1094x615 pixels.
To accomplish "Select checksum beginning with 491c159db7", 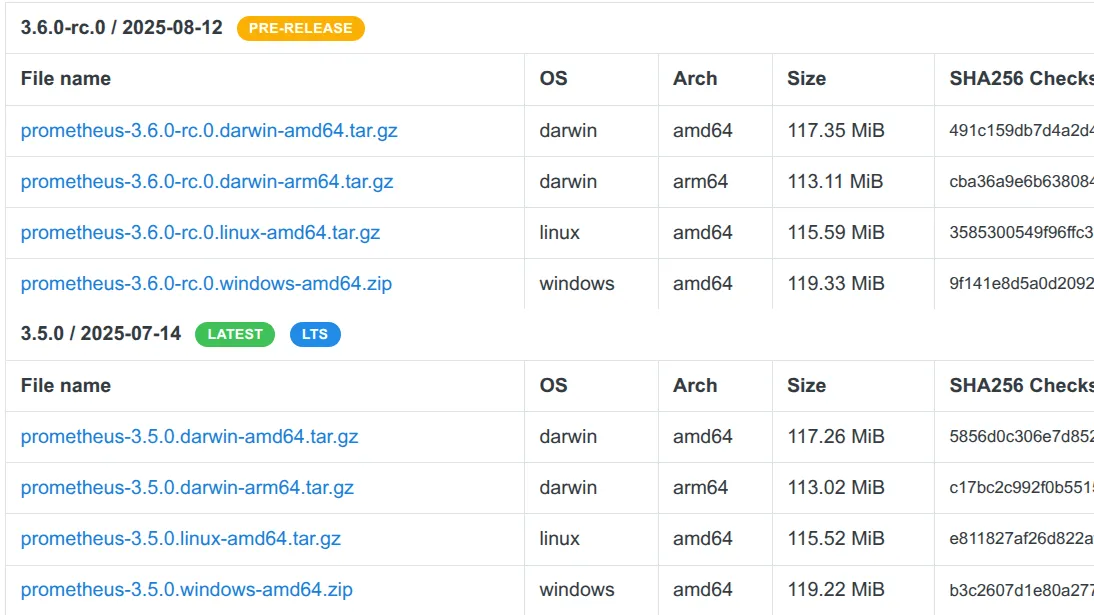I will (1021, 131).
